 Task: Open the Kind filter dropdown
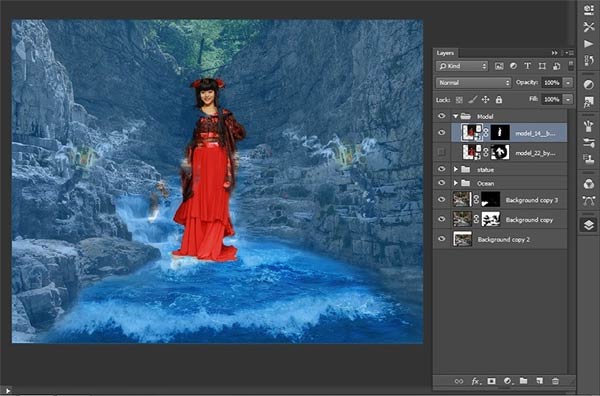pyautogui.click(x=462, y=66)
